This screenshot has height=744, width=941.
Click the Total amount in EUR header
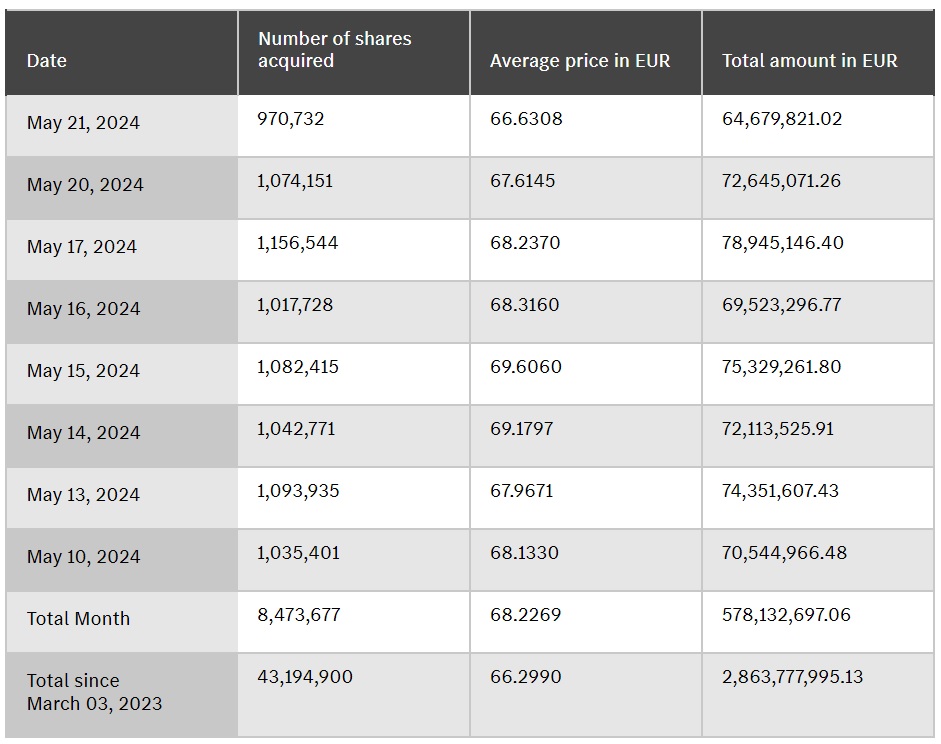click(810, 61)
